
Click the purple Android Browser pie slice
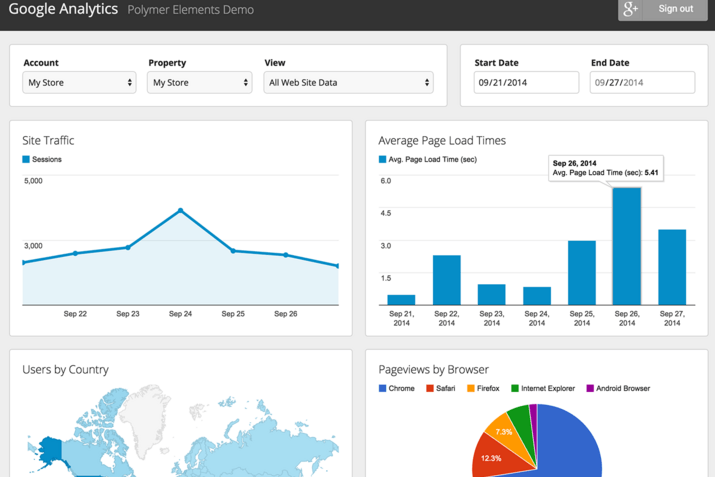click(x=534, y=417)
